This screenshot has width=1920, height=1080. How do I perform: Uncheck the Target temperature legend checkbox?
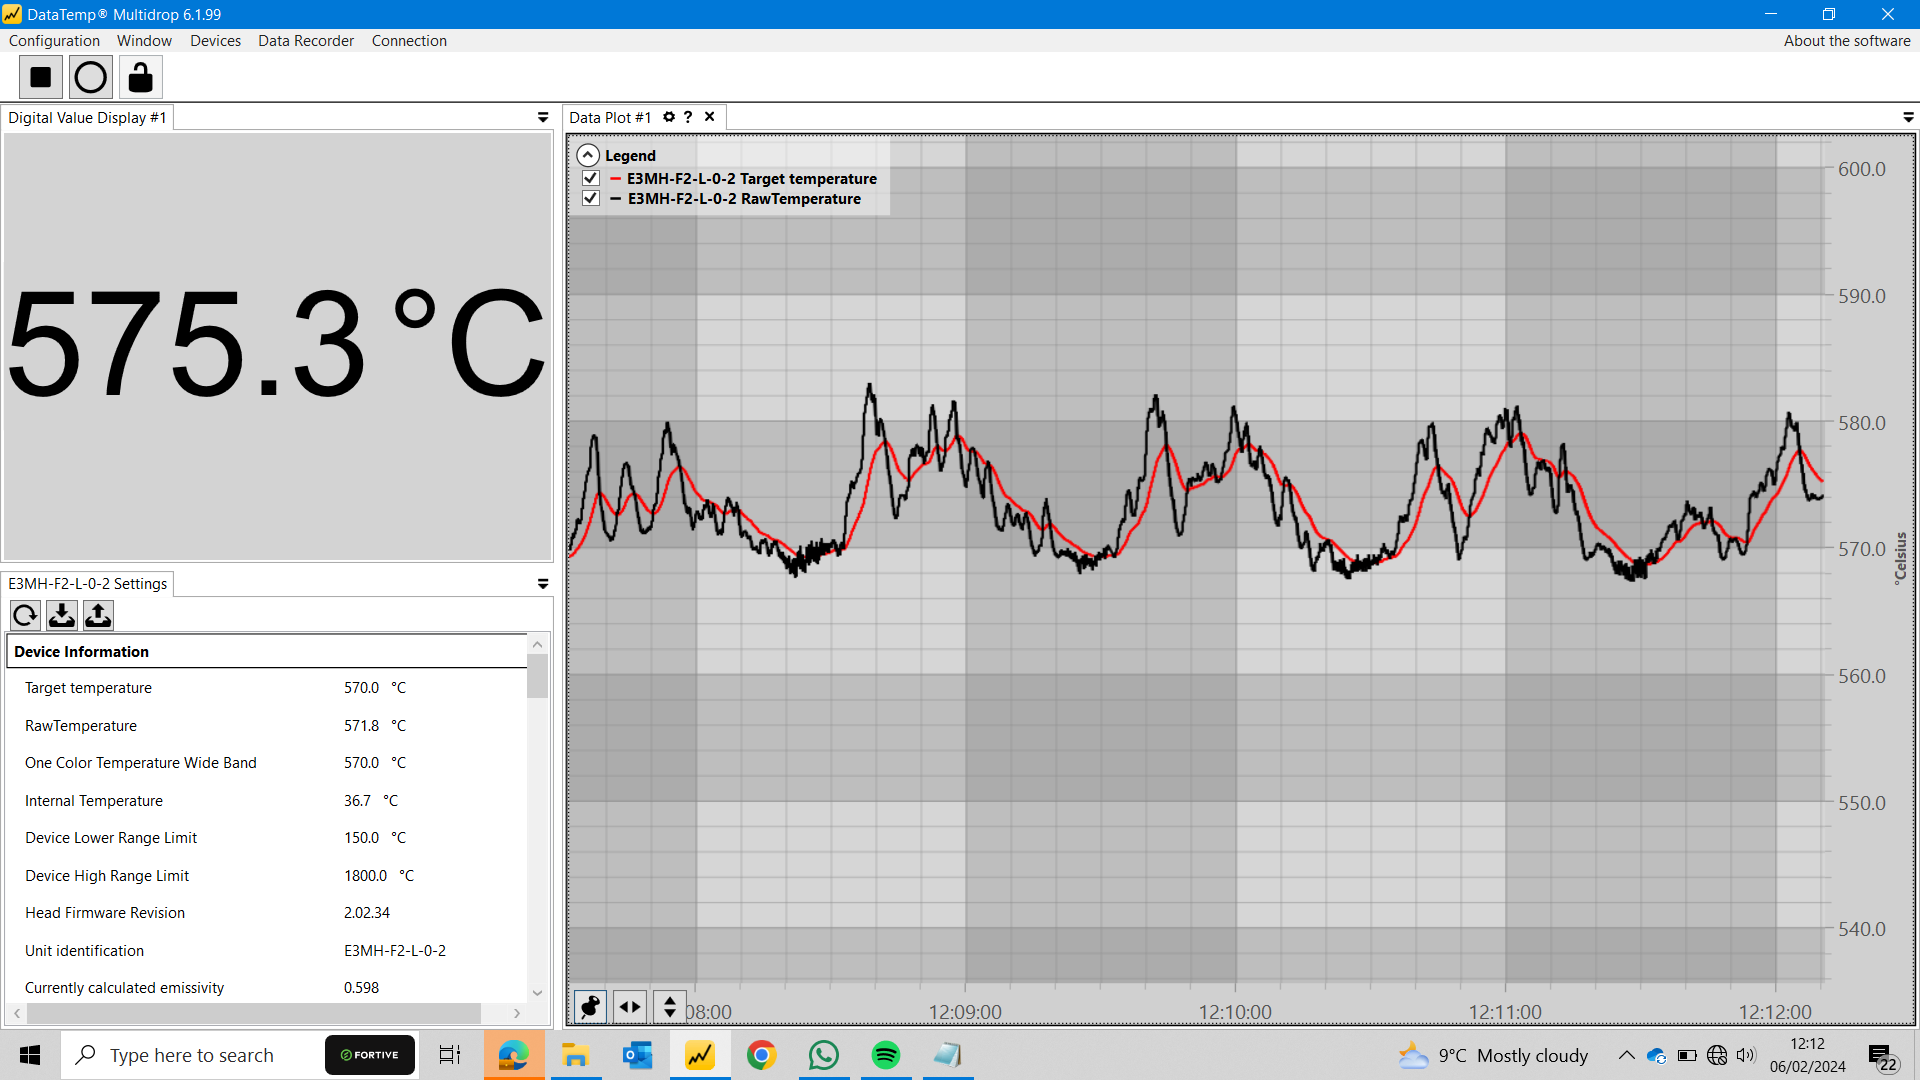click(x=591, y=178)
